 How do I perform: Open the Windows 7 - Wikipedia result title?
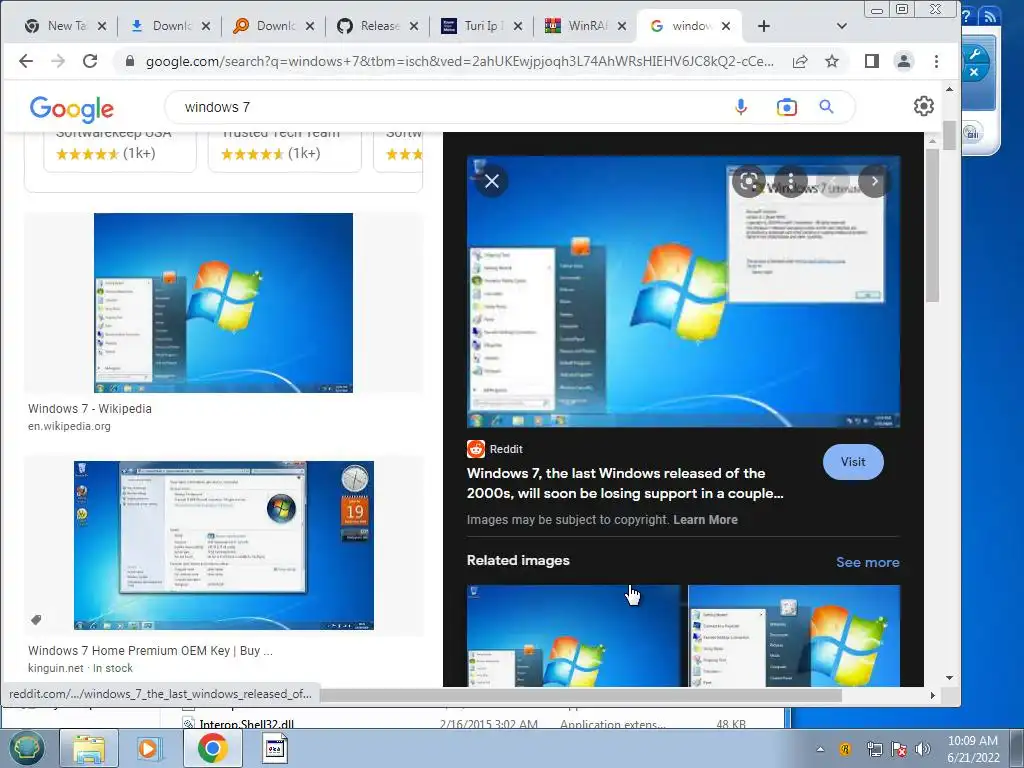(89, 409)
